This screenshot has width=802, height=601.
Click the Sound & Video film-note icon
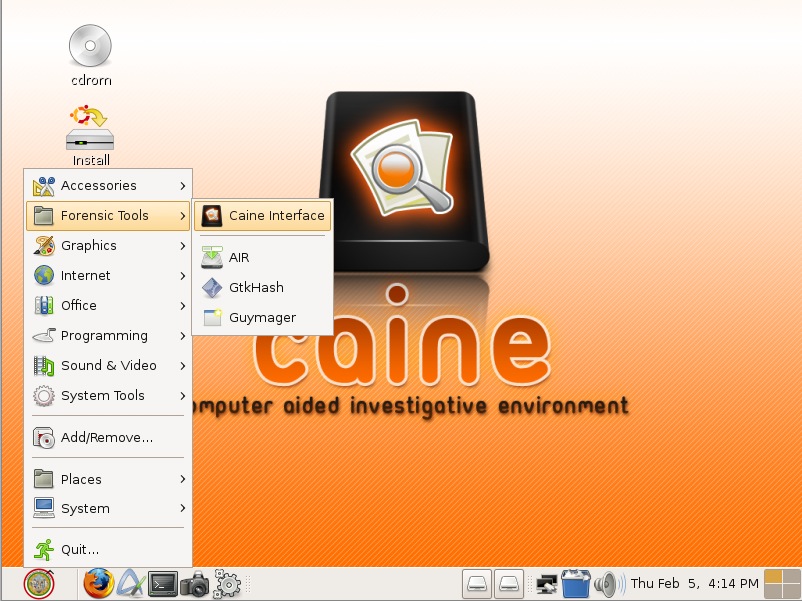[44, 366]
